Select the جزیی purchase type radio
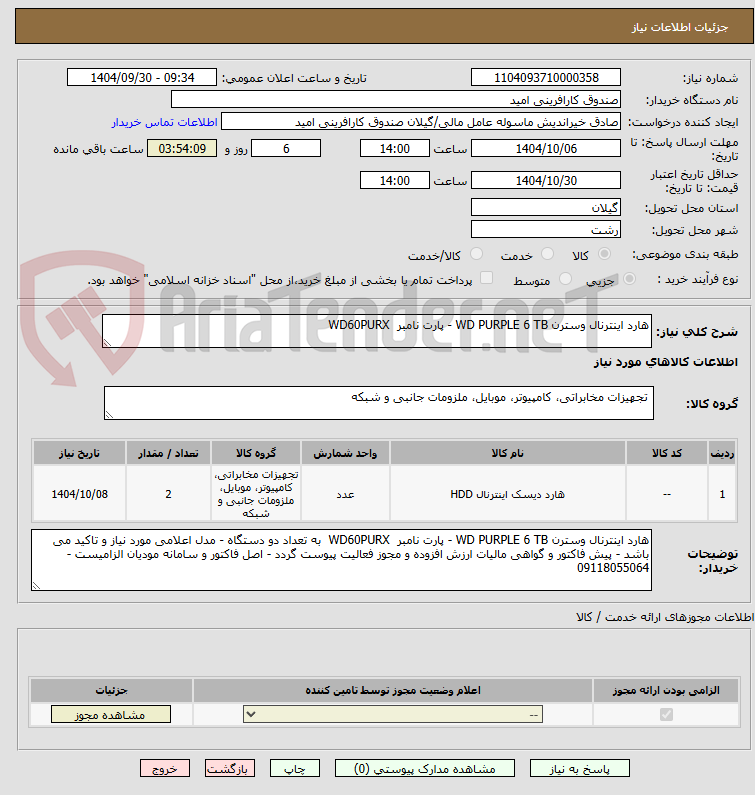 click(x=629, y=278)
